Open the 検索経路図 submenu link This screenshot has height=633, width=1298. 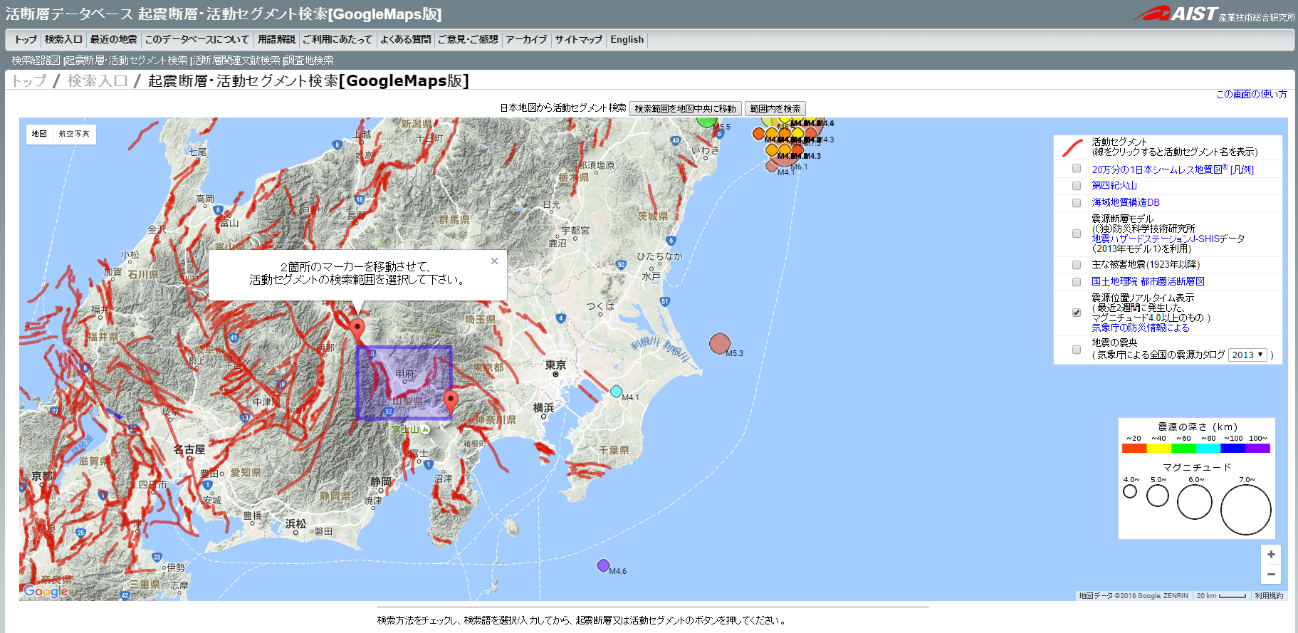pyautogui.click(x=36, y=61)
